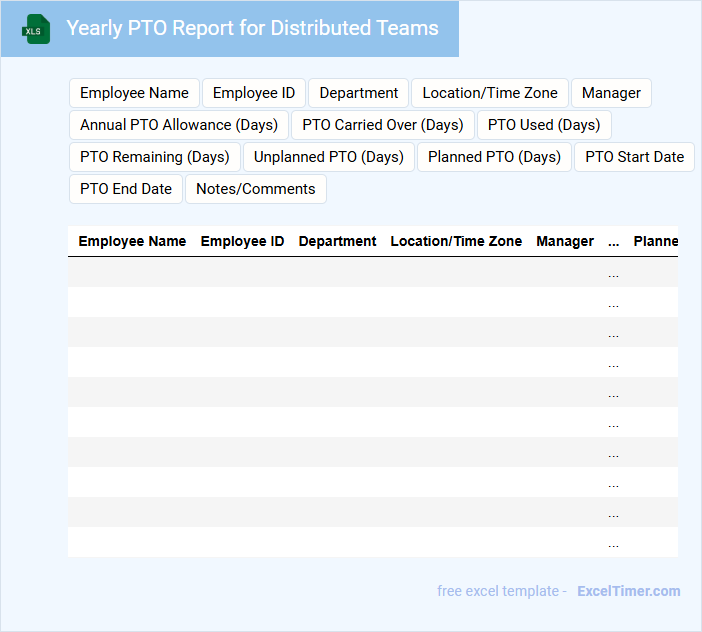Click the Notes/Comments tag
The width and height of the screenshot is (702, 632).
256,189
